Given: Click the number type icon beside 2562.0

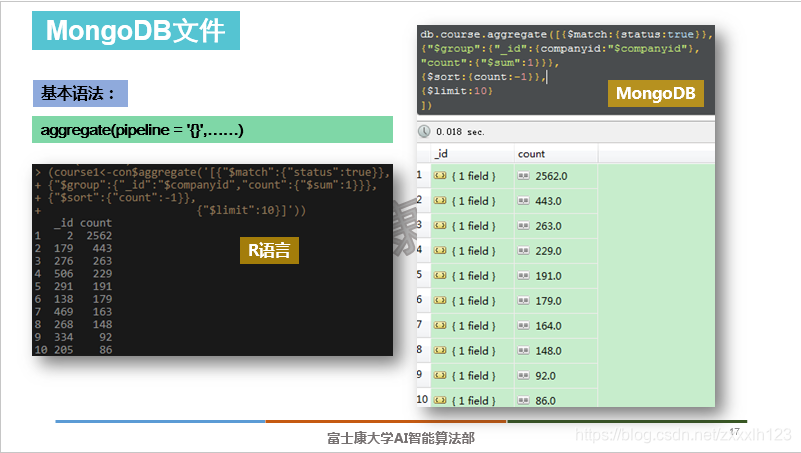Looking at the screenshot, I should tap(523, 176).
